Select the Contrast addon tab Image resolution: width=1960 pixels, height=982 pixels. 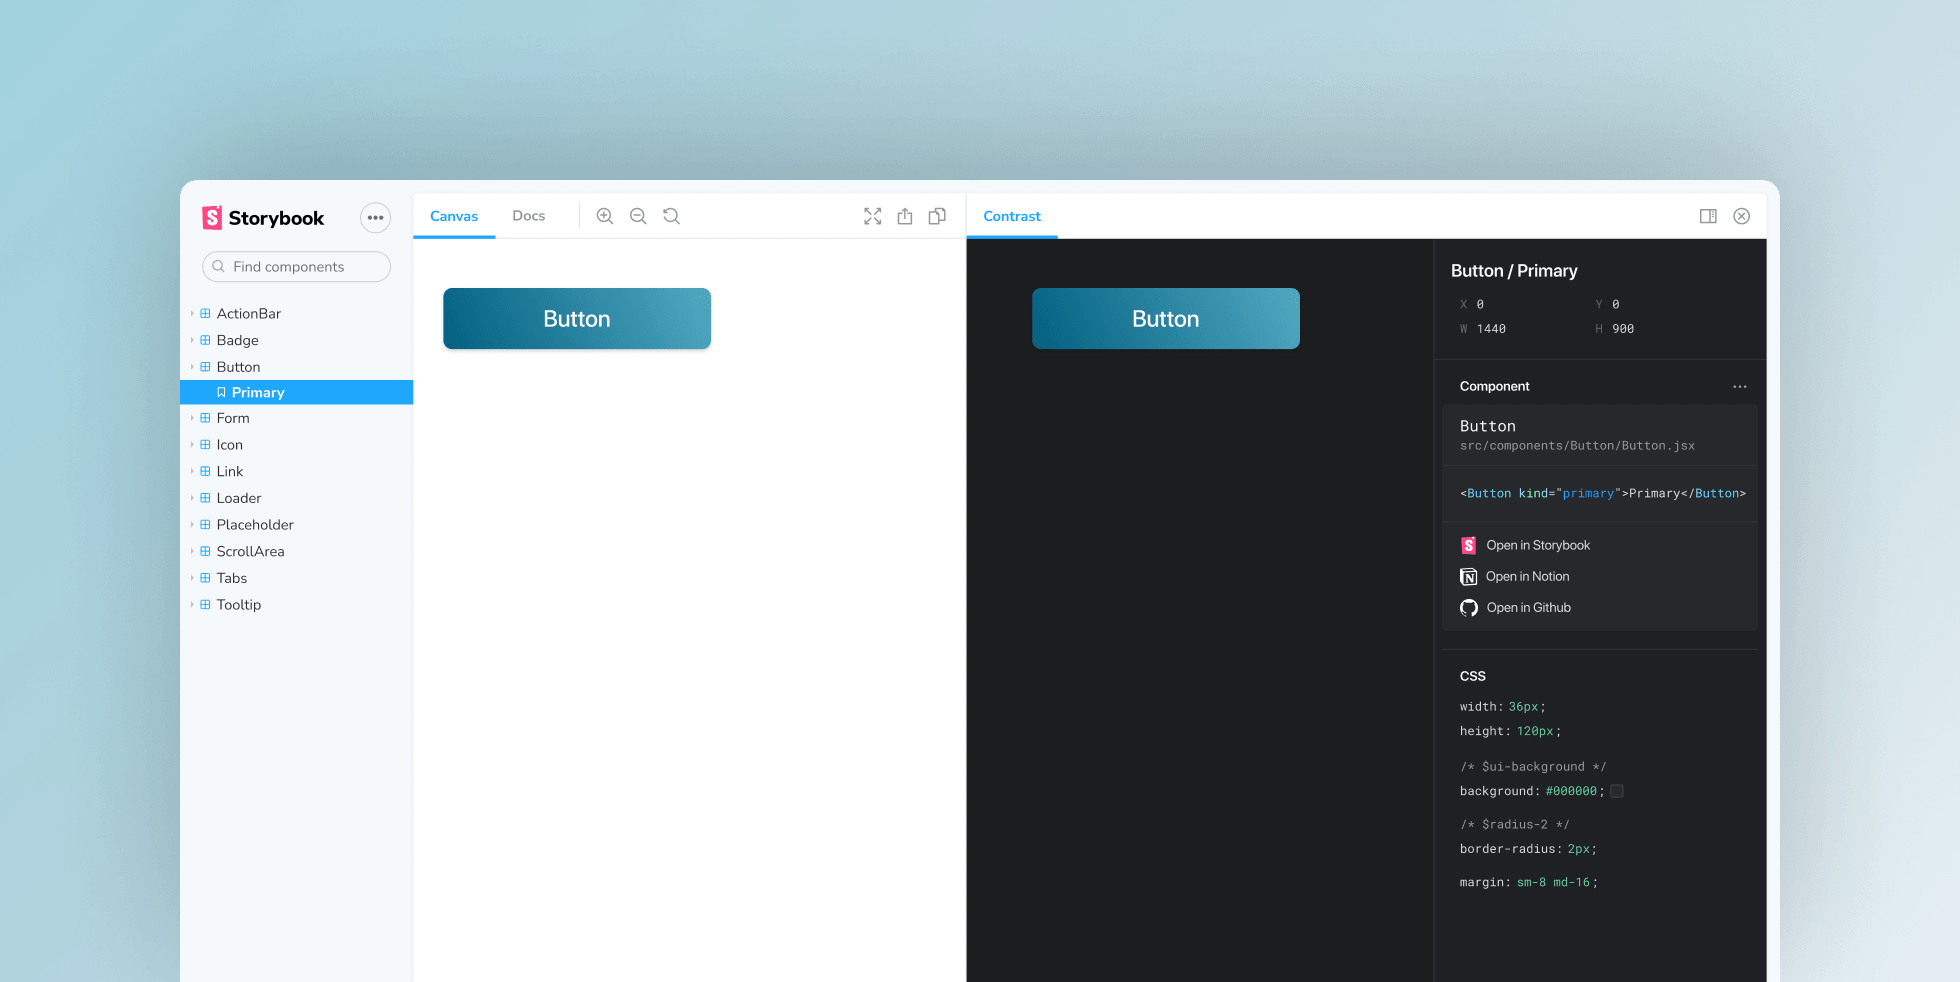[x=1011, y=216]
